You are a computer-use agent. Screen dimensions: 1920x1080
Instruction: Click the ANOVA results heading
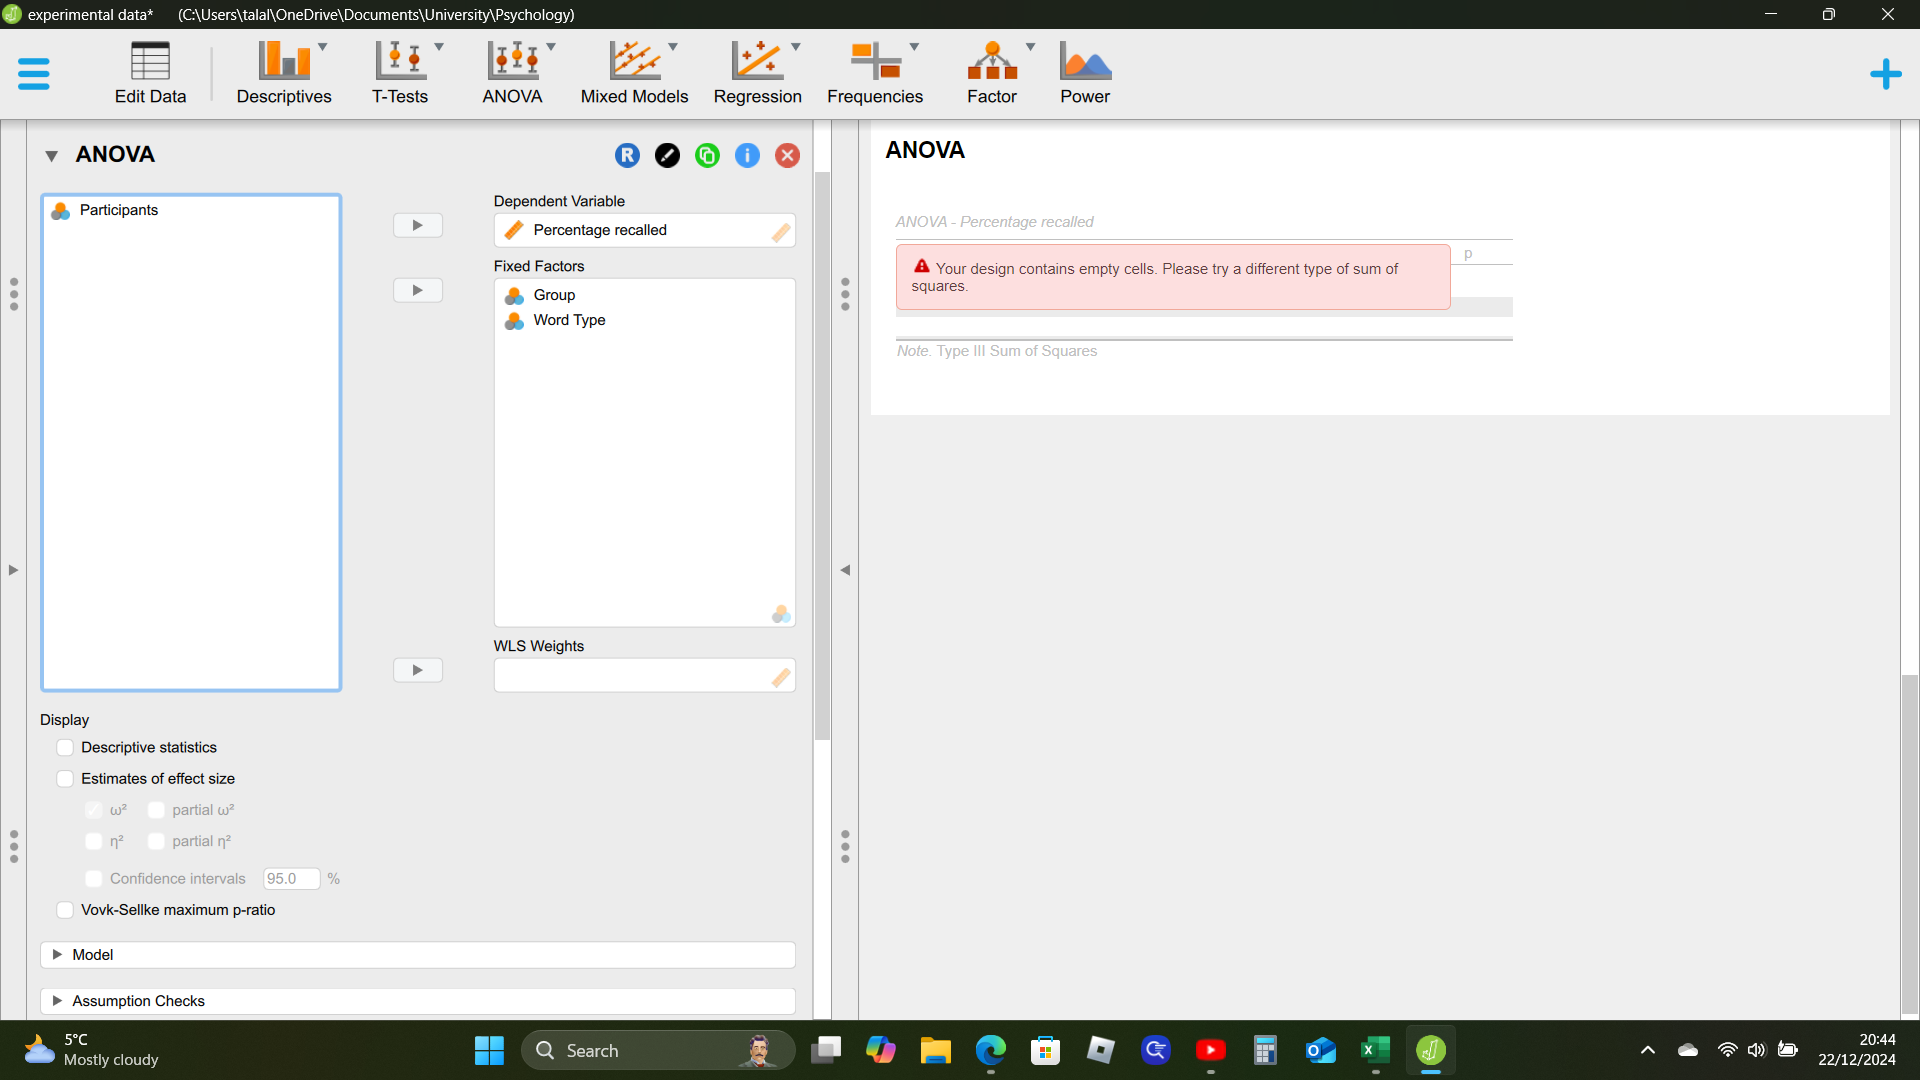point(925,150)
